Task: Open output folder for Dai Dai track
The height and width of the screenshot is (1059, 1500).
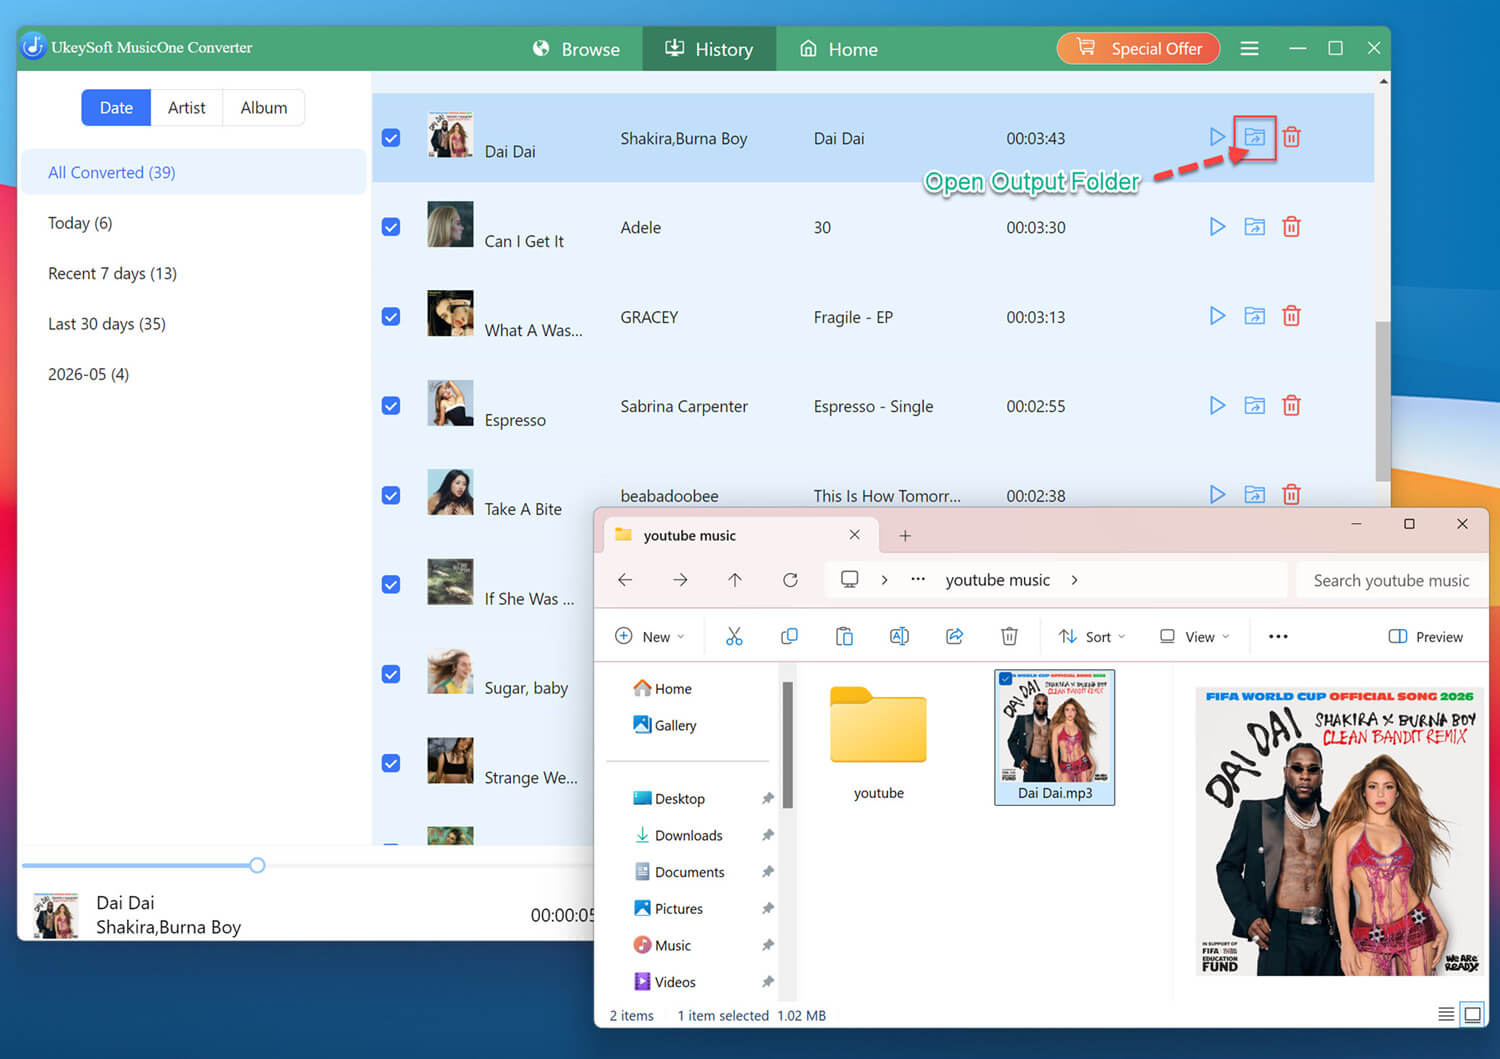Action: tap(1254, 137)
